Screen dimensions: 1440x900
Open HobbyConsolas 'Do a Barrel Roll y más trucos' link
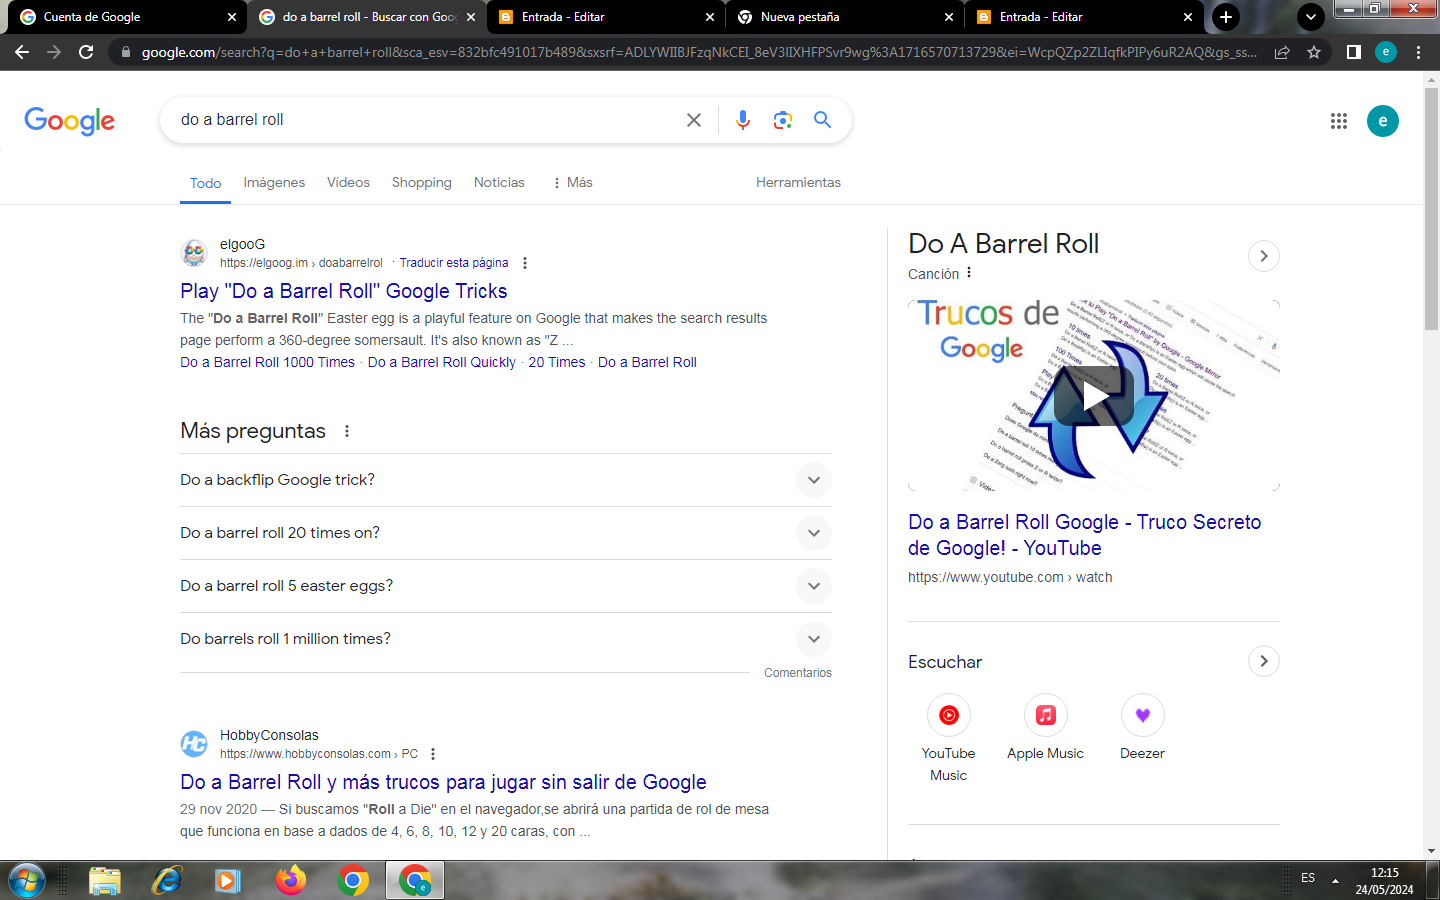click(443, 782)
